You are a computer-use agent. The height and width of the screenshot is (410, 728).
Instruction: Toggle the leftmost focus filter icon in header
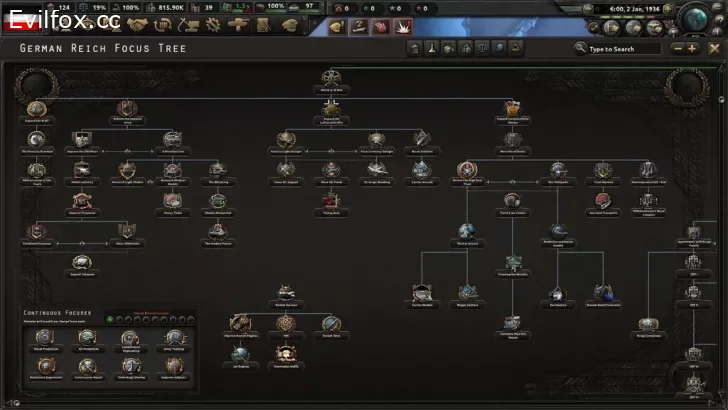(x=413, y=48)
